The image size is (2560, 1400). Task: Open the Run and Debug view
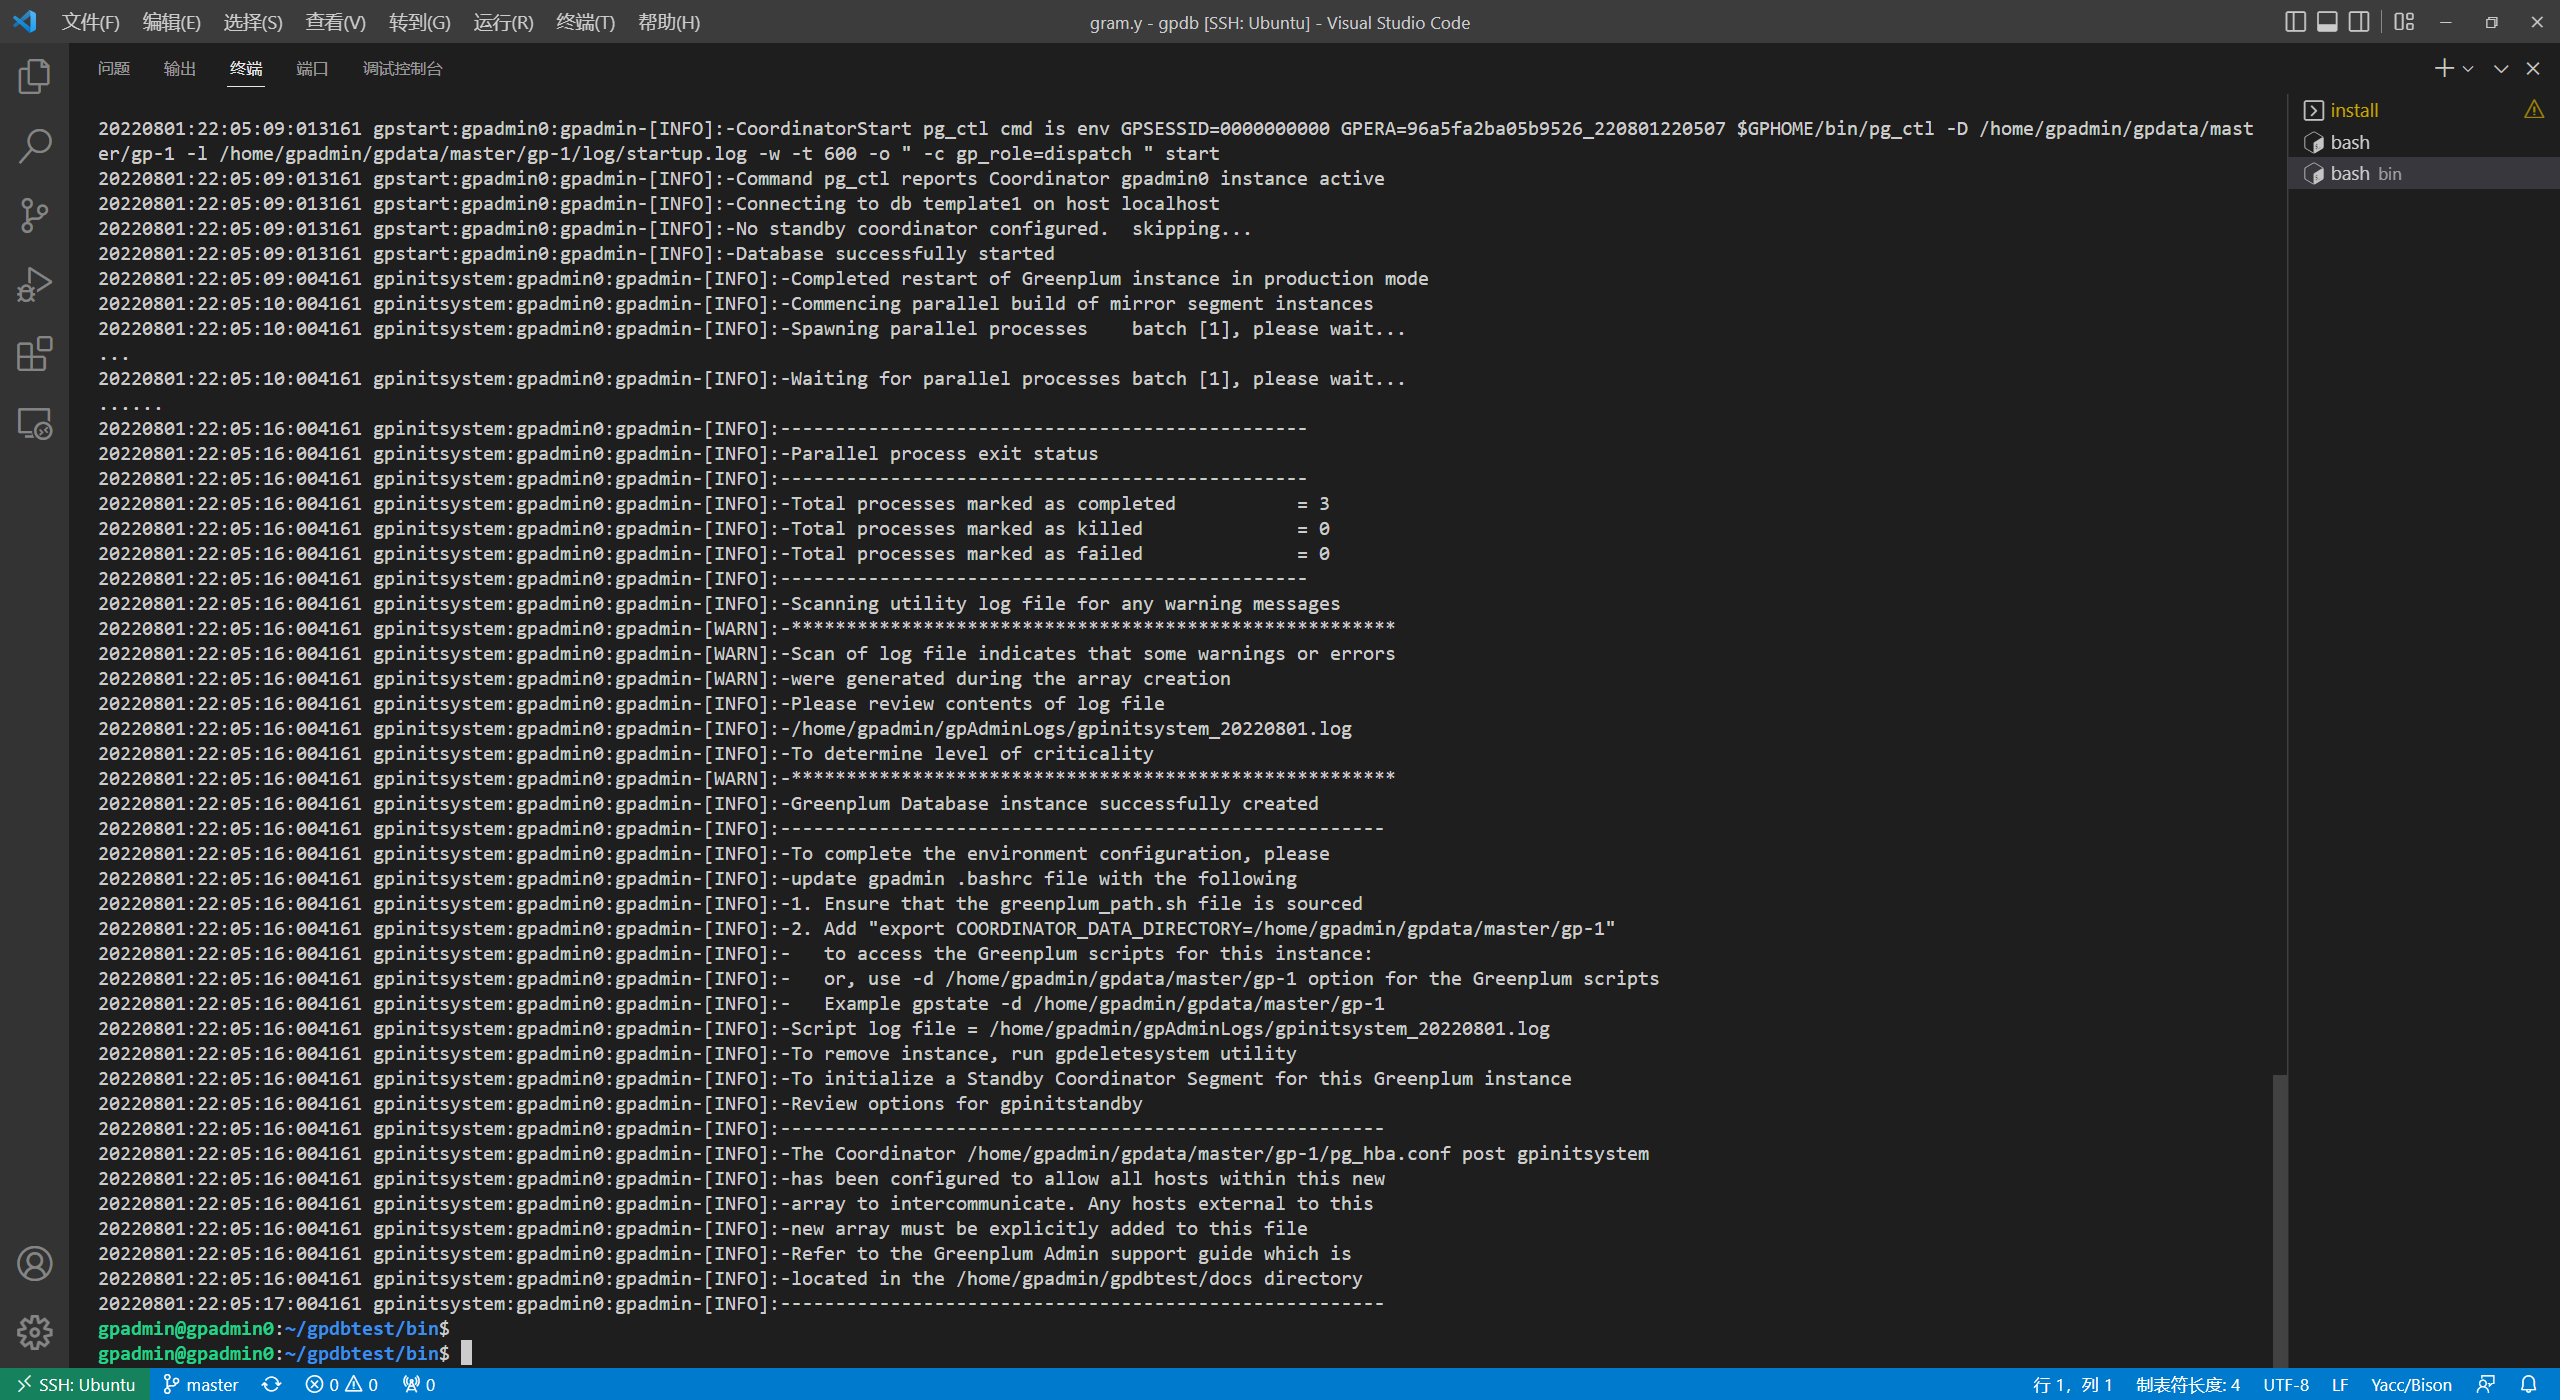[x=34, y=285]
